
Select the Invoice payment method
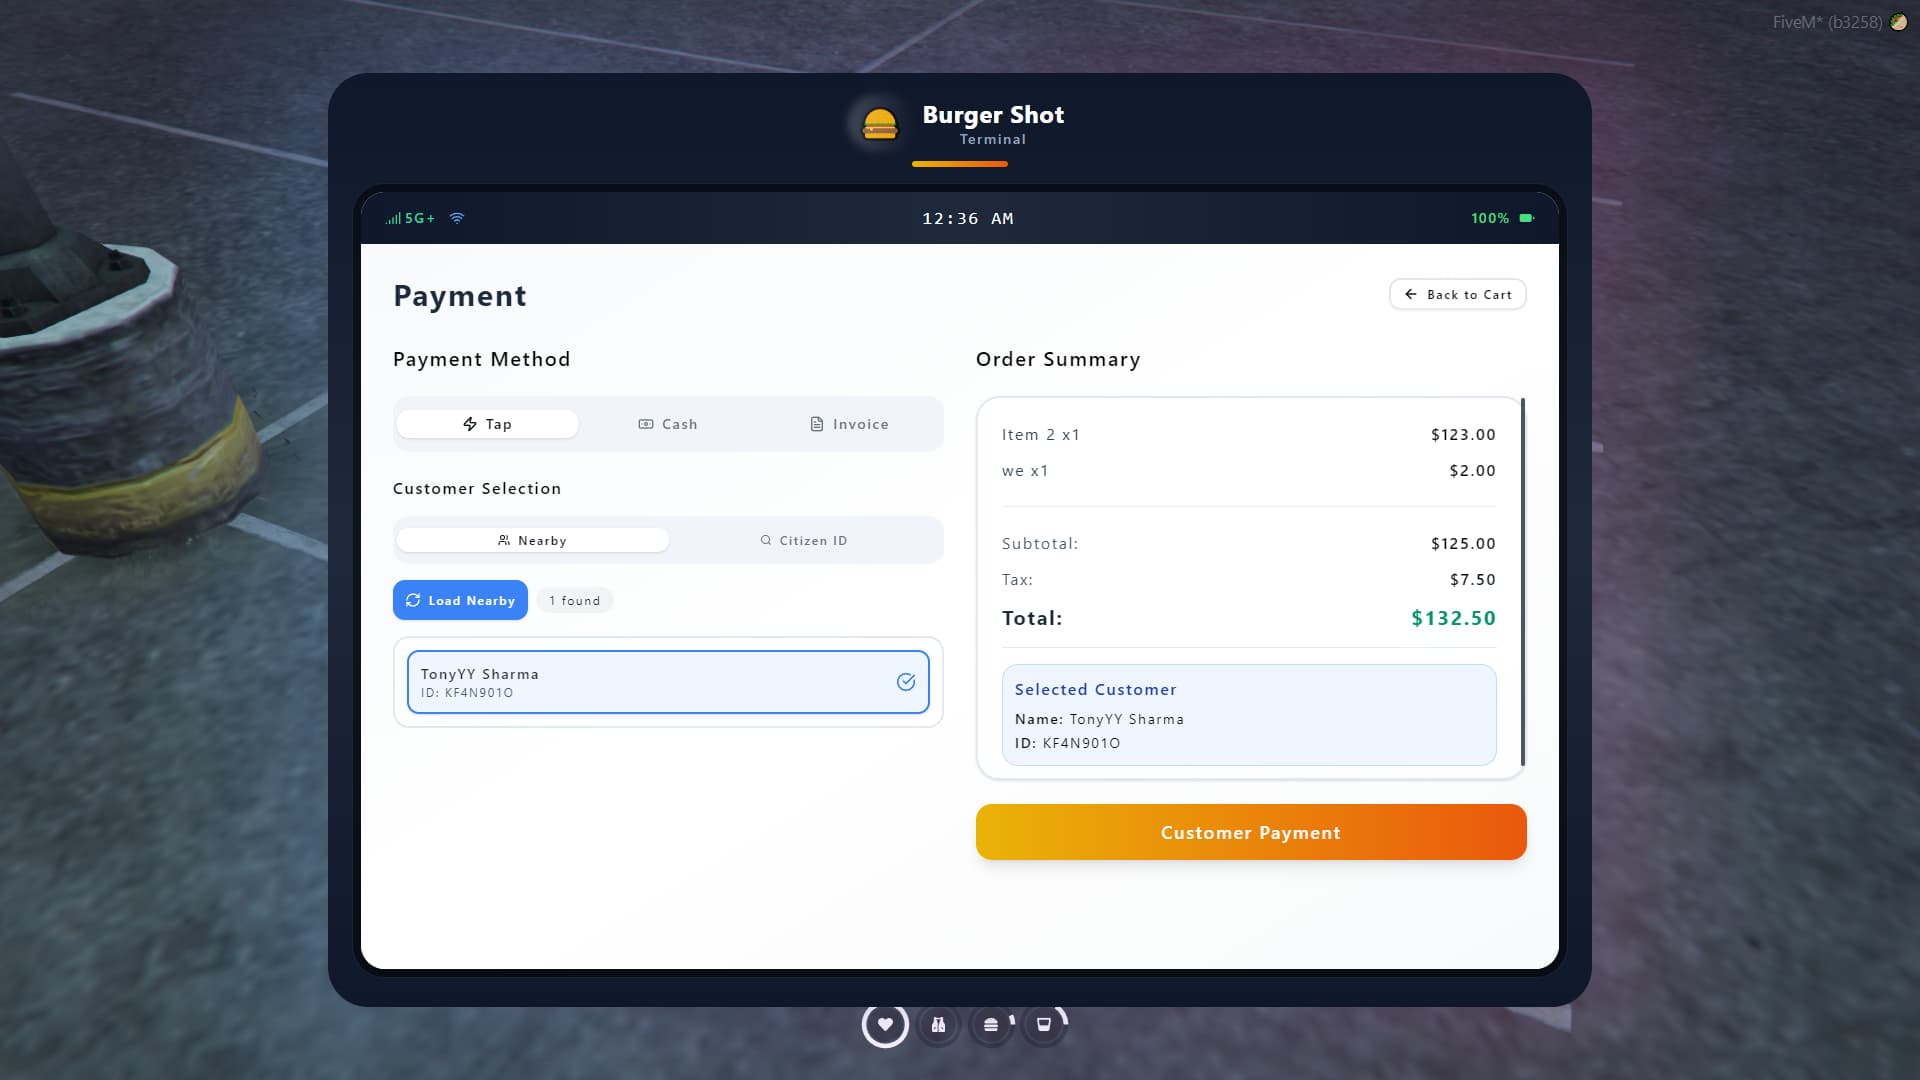(x=849, y=424)
